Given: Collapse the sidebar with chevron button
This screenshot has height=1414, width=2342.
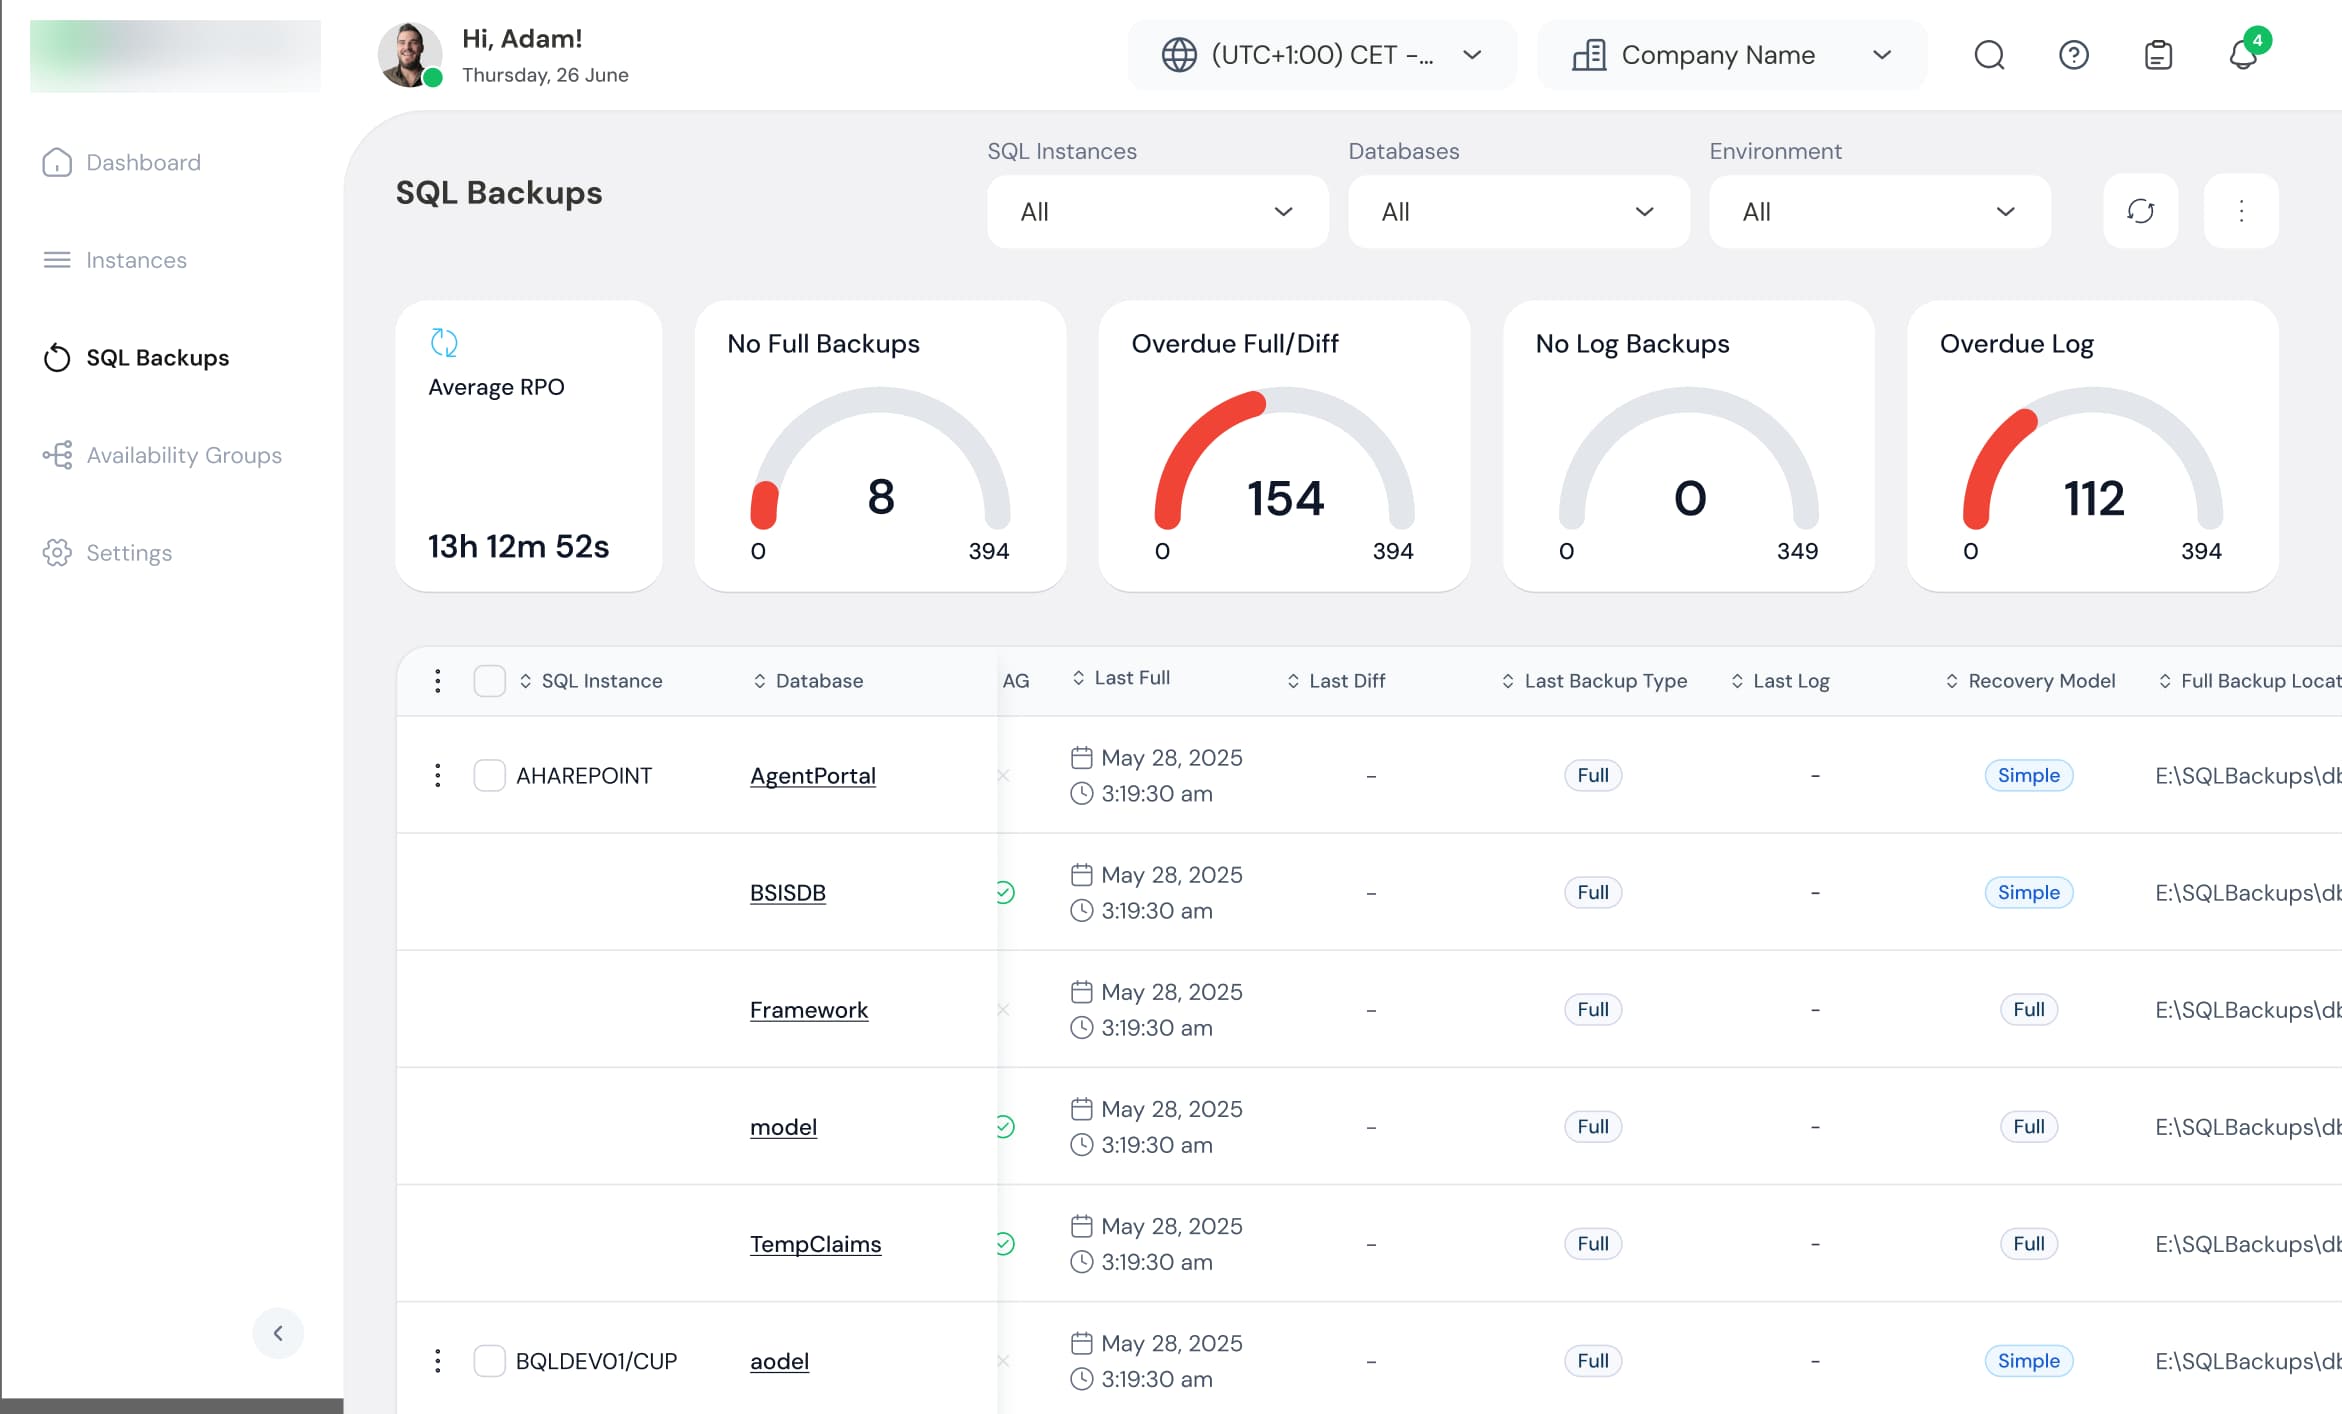Looking at the screenshot, I should click(278, 1333).
